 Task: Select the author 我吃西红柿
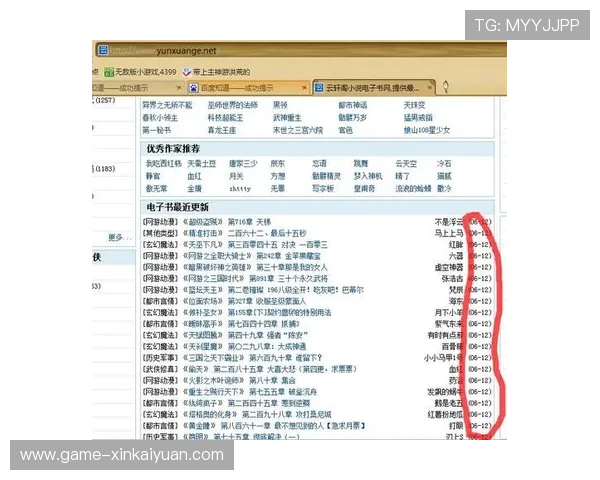coord(163,164)
